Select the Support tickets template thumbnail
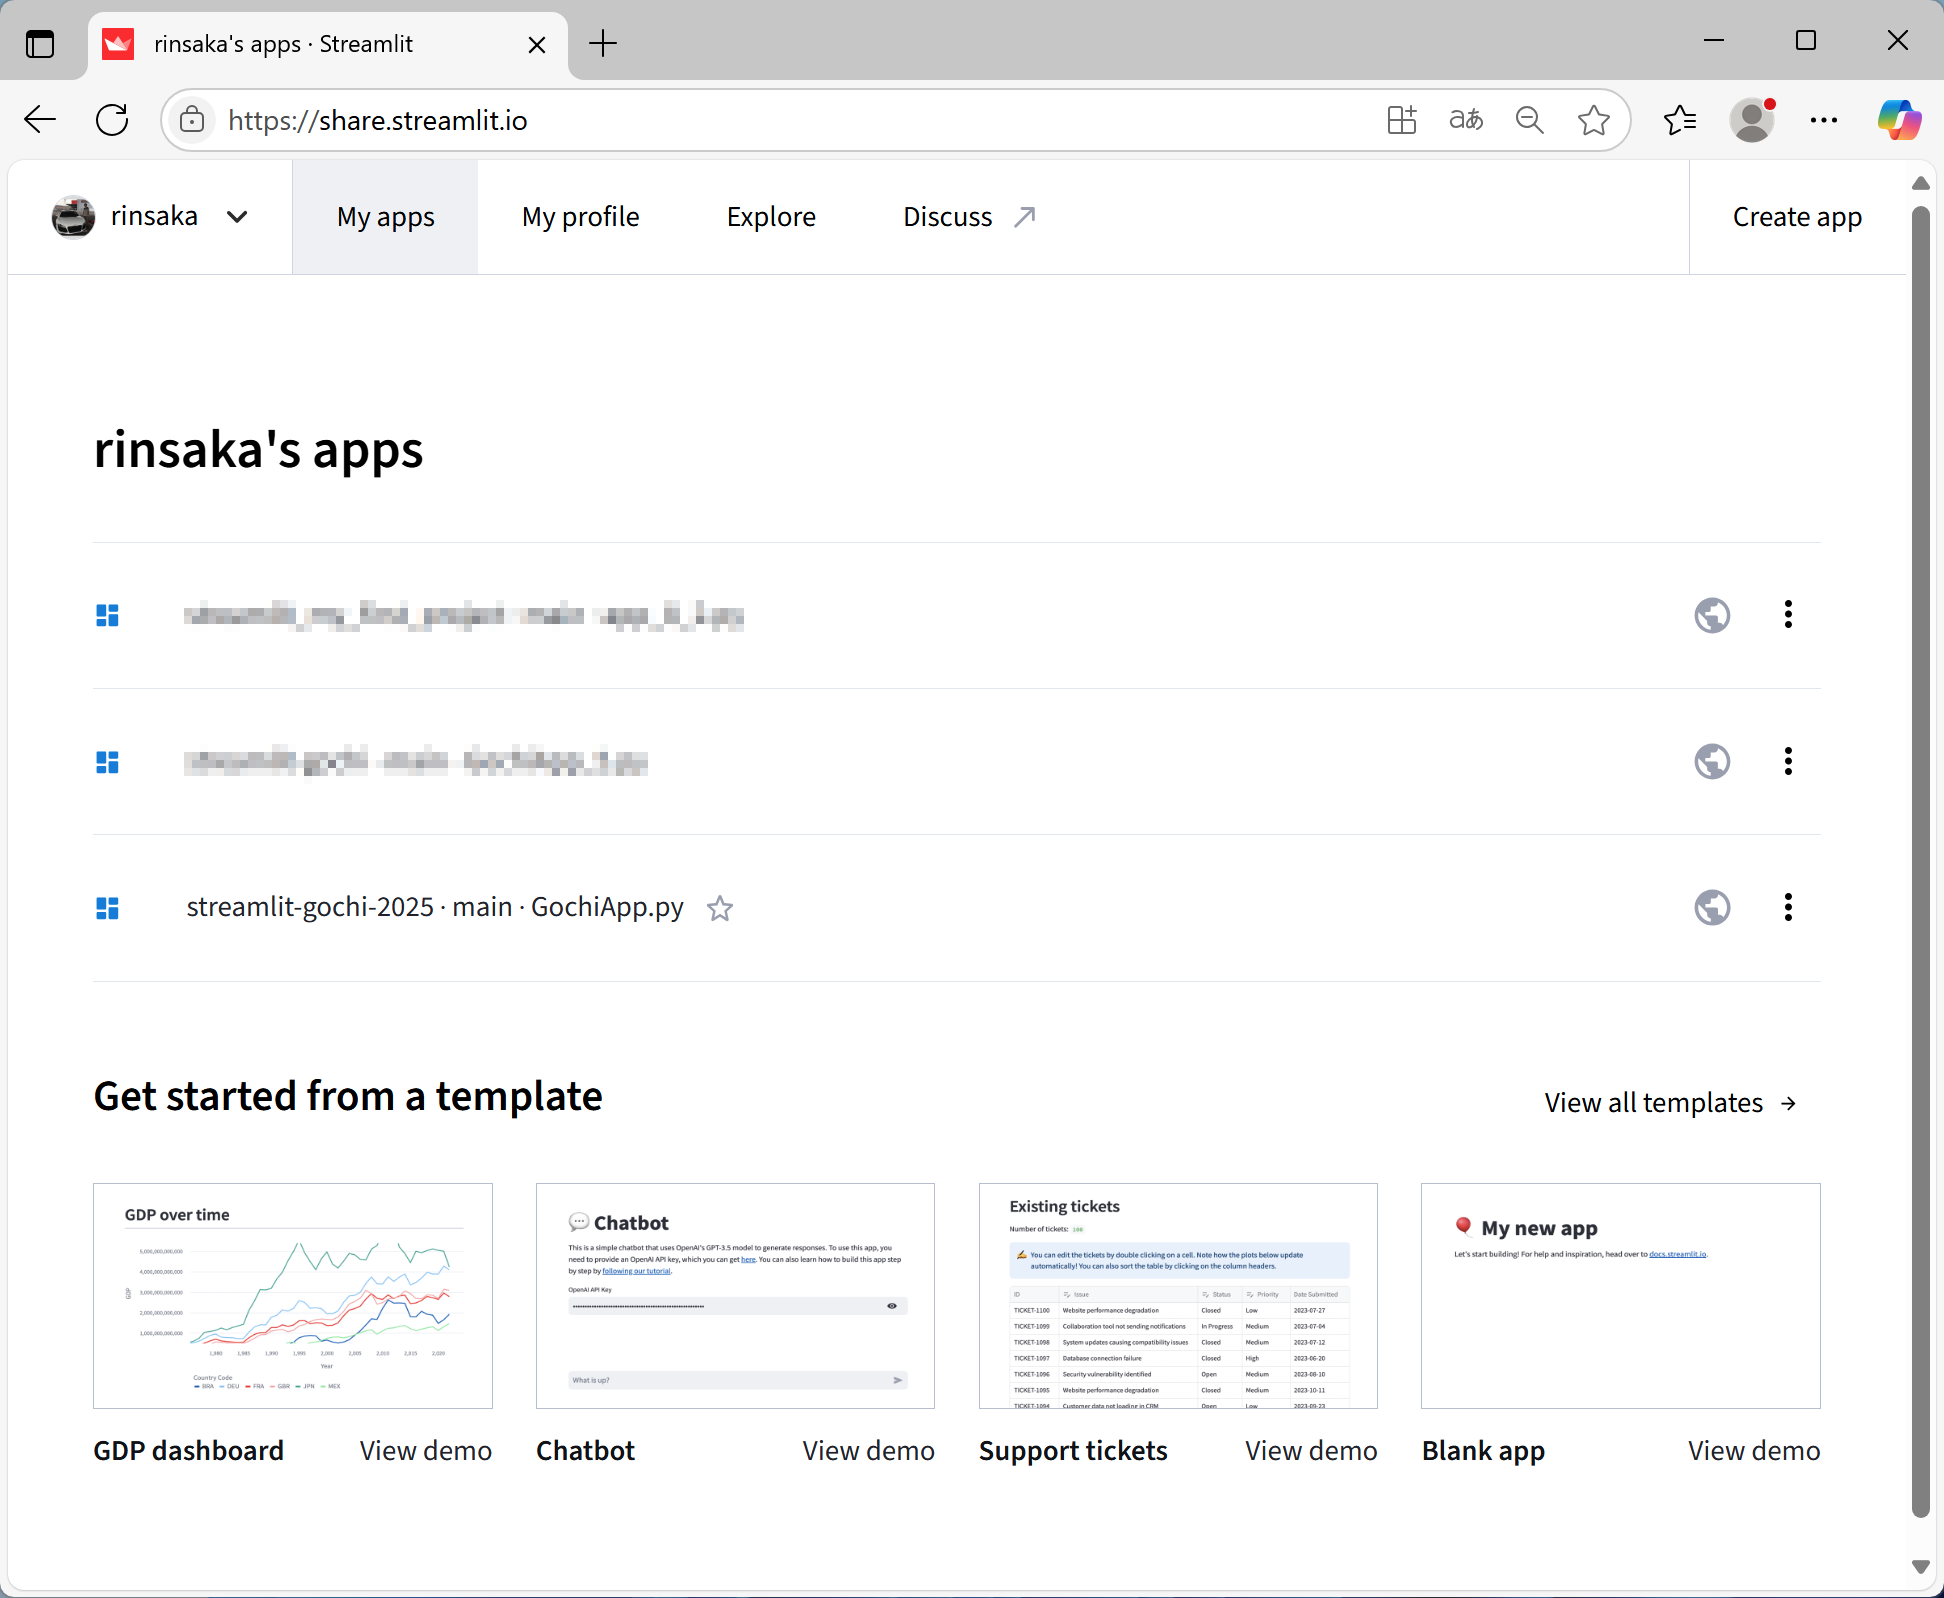 click(x=1178, y=1296)
